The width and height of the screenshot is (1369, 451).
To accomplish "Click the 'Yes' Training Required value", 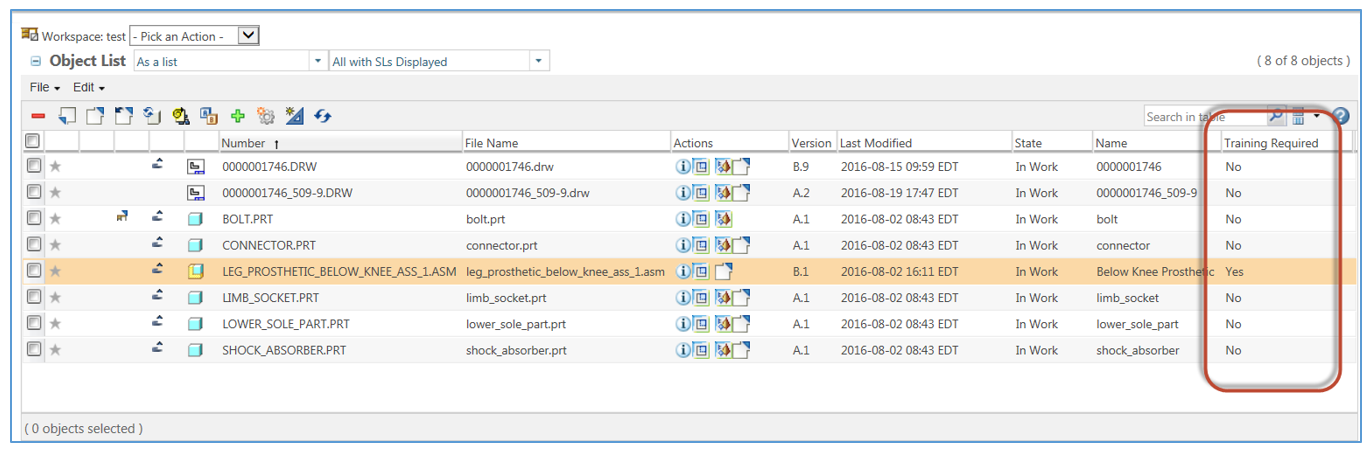I will pyautogui.click(x=1234, y=271).
